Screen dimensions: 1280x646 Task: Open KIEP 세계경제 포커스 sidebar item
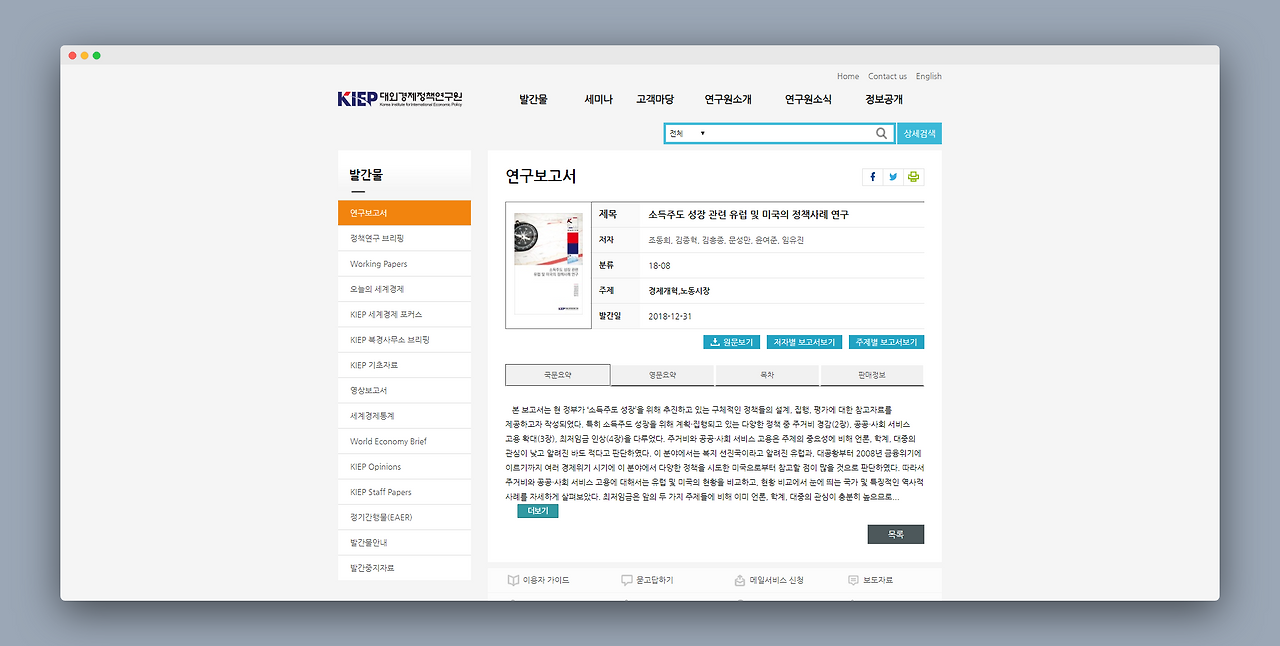(x=404, y=314)
